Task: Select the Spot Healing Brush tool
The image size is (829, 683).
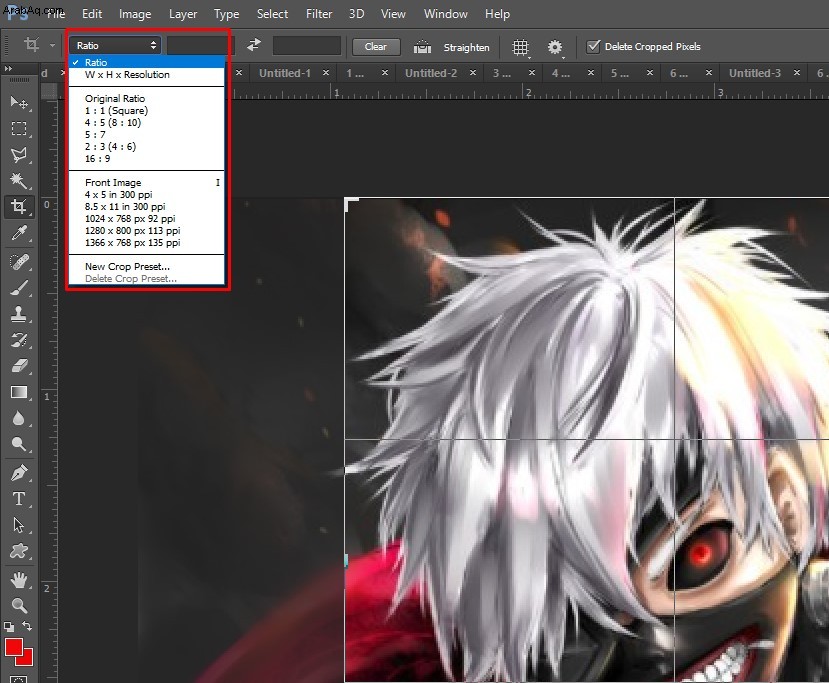Action: [x=19, y=262]
